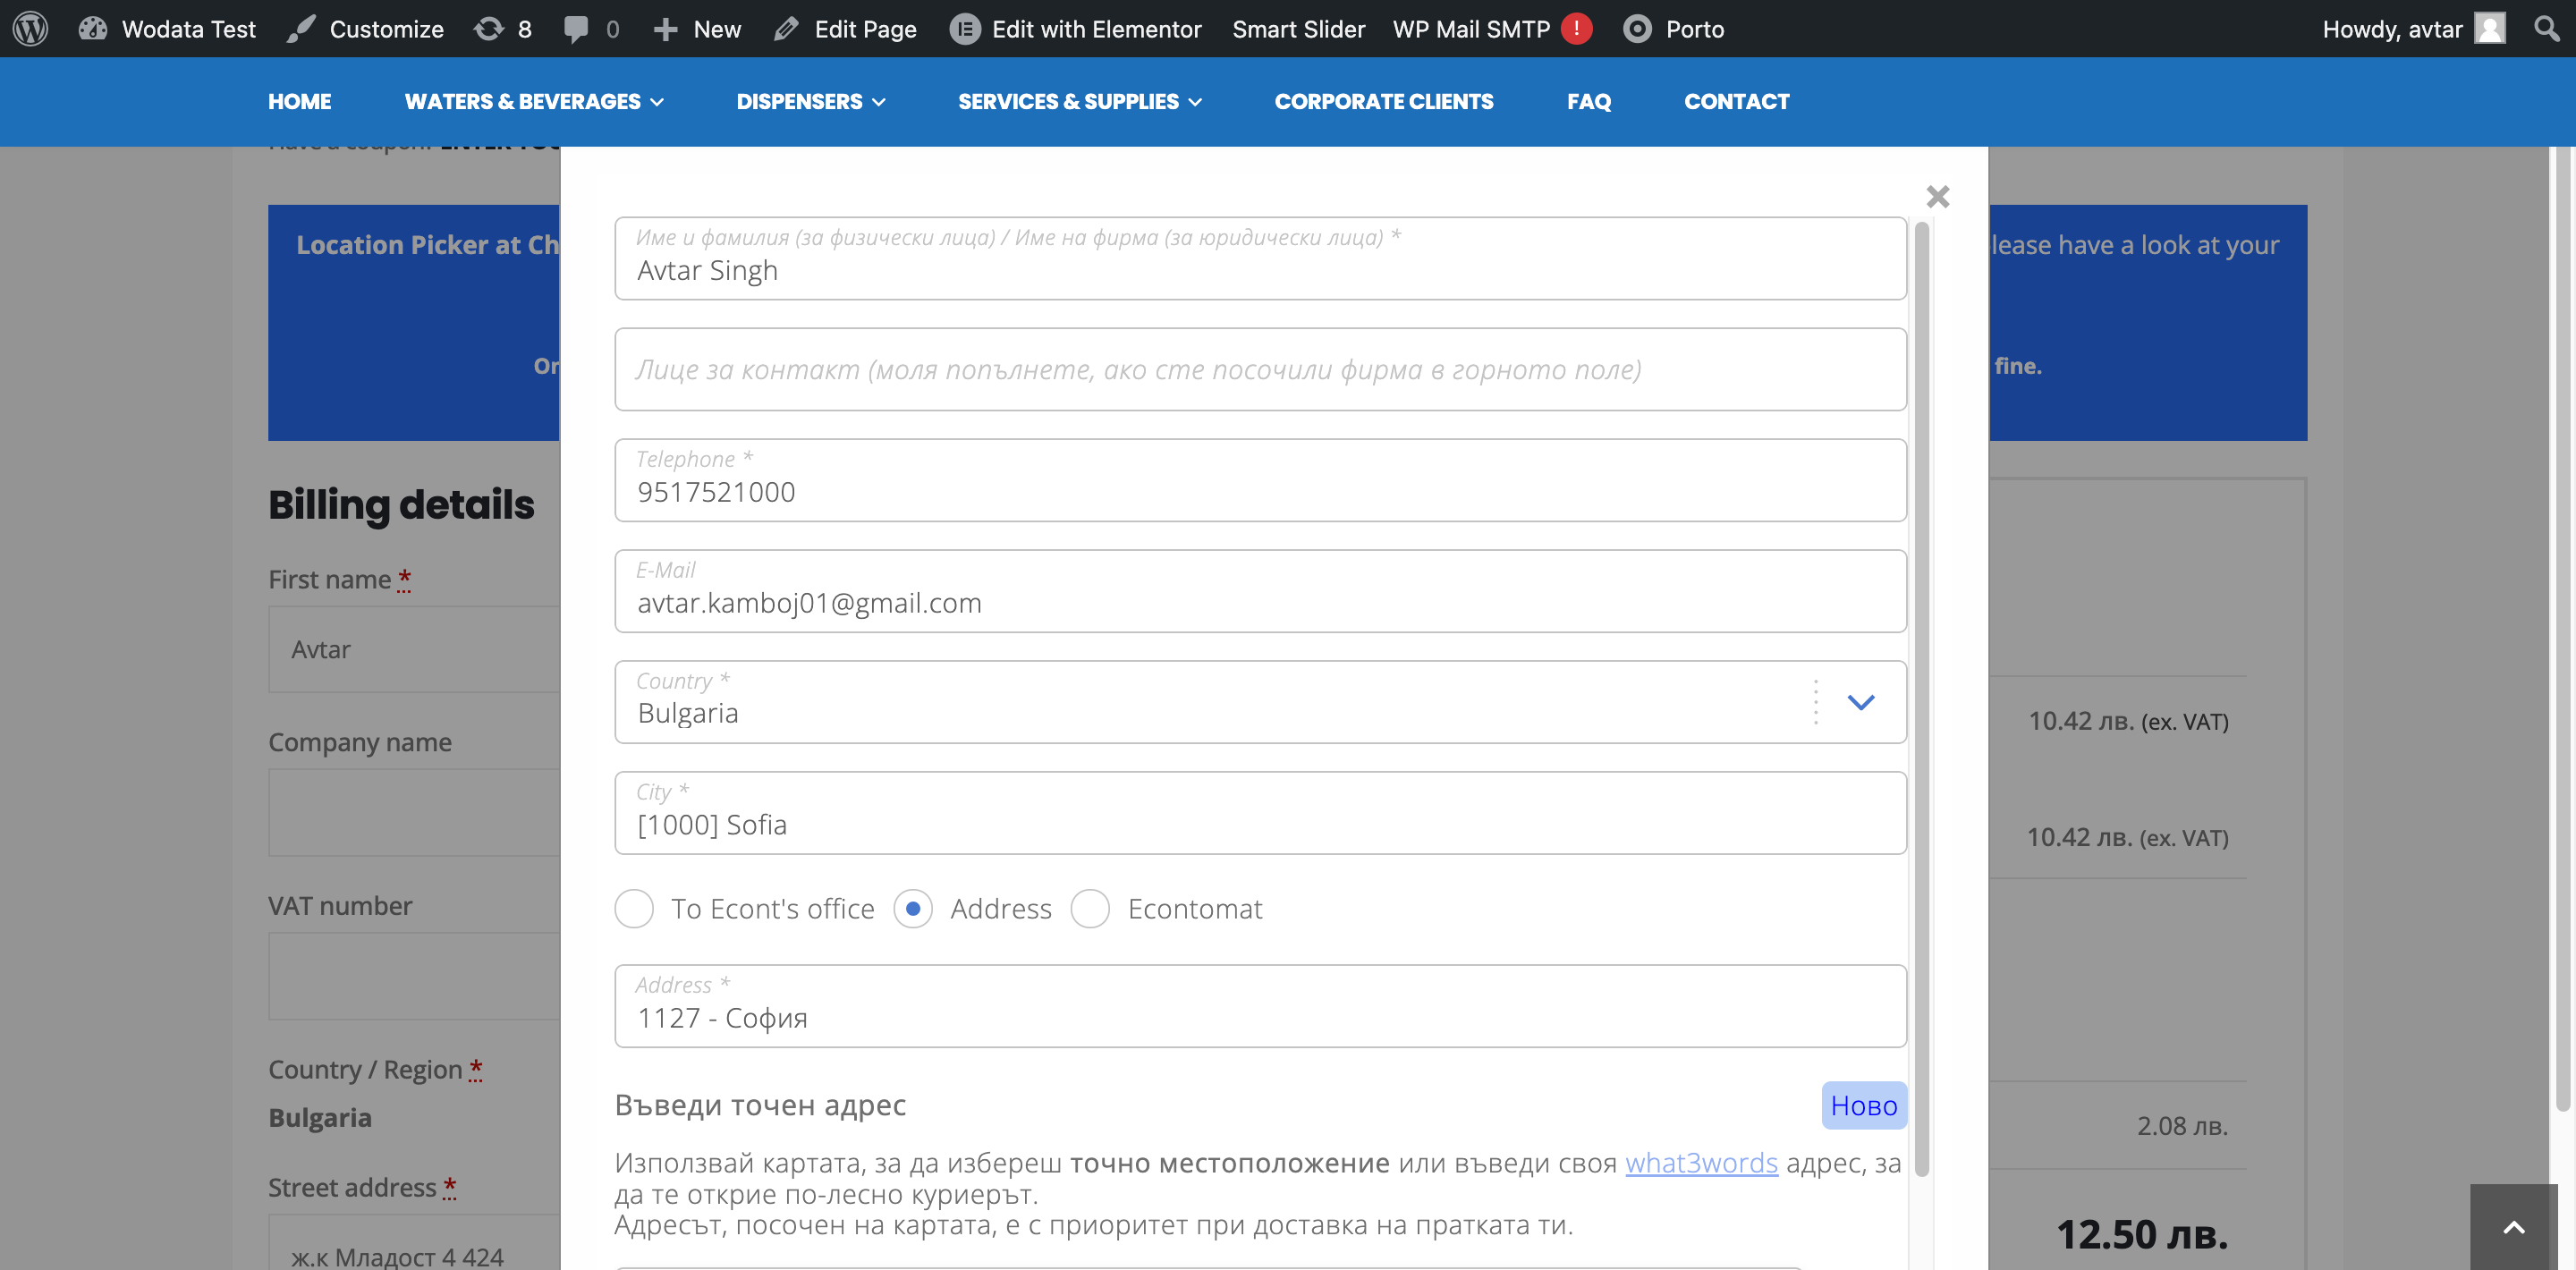
Task: Open the Corporate Clients menu item
Action: click(x=1384, y=102)
